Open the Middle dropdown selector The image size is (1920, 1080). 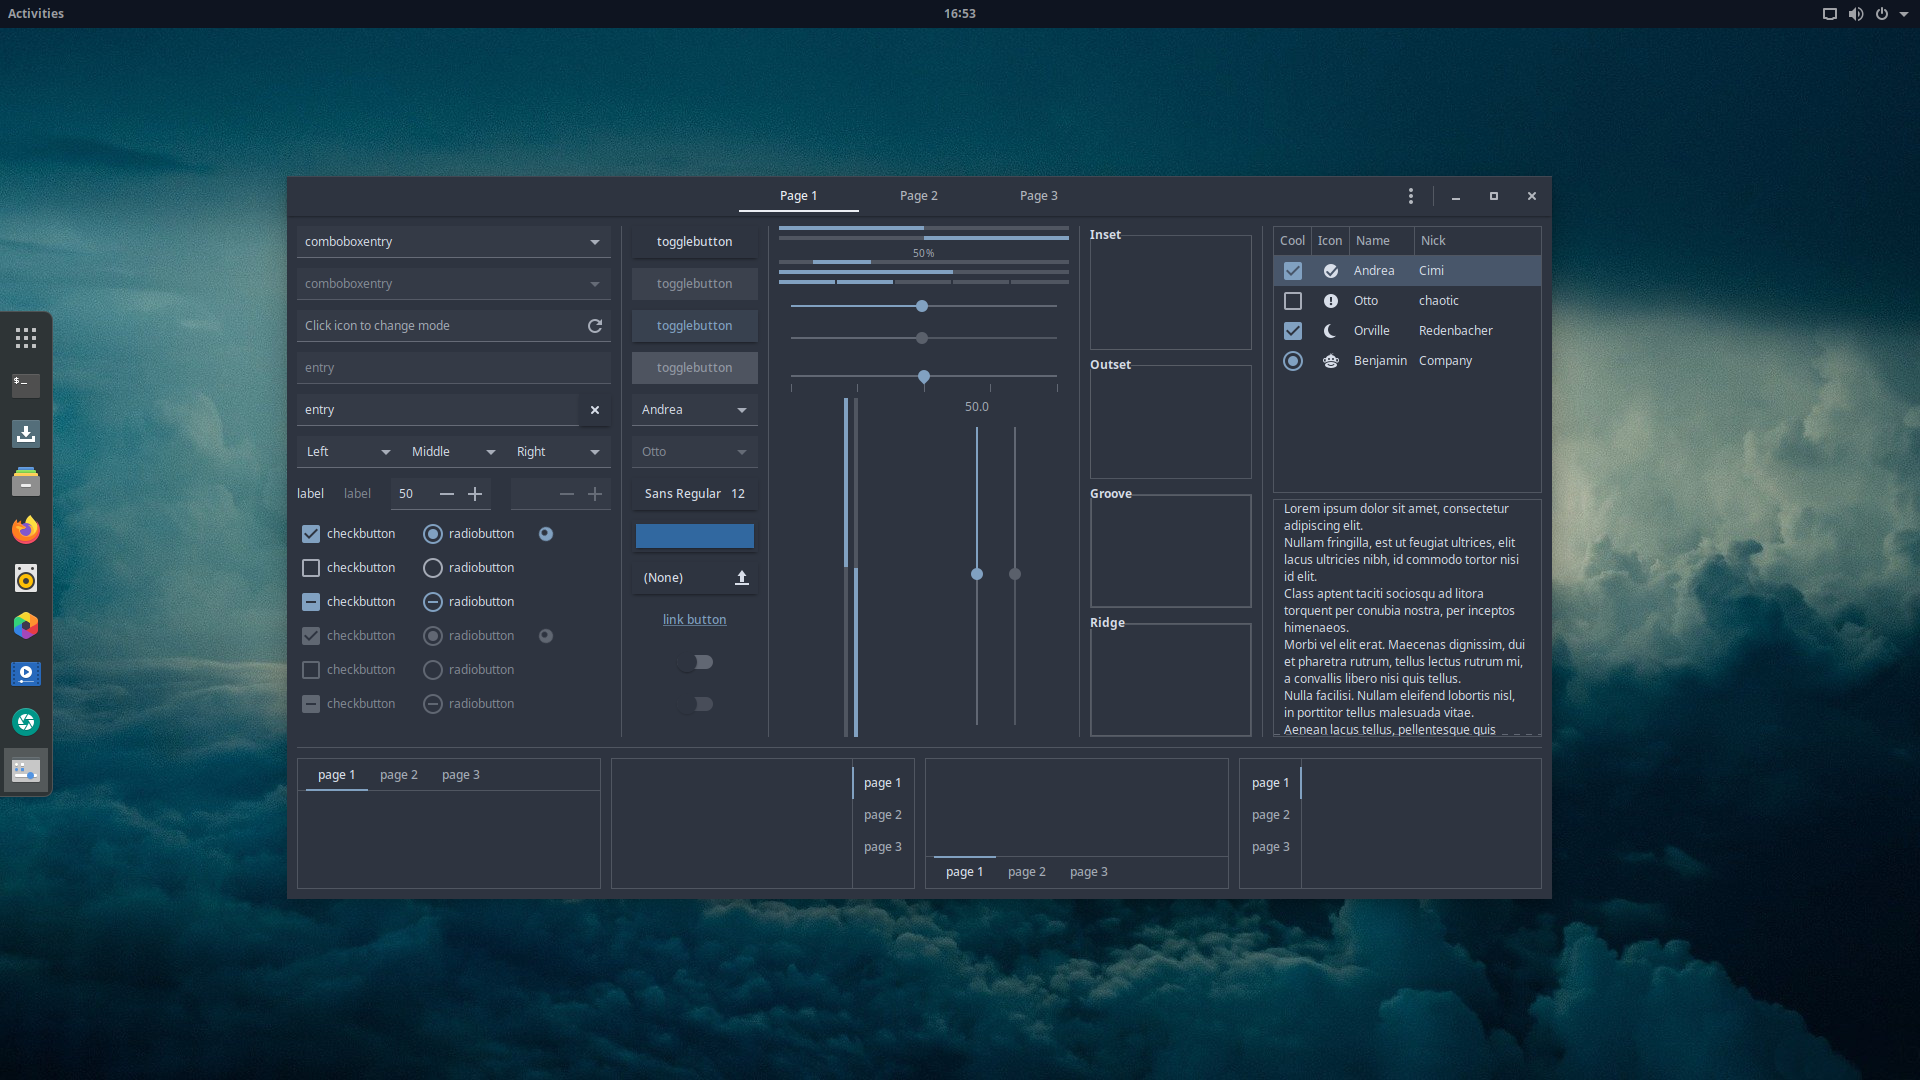pyautogui.click(x=453, y=452)
